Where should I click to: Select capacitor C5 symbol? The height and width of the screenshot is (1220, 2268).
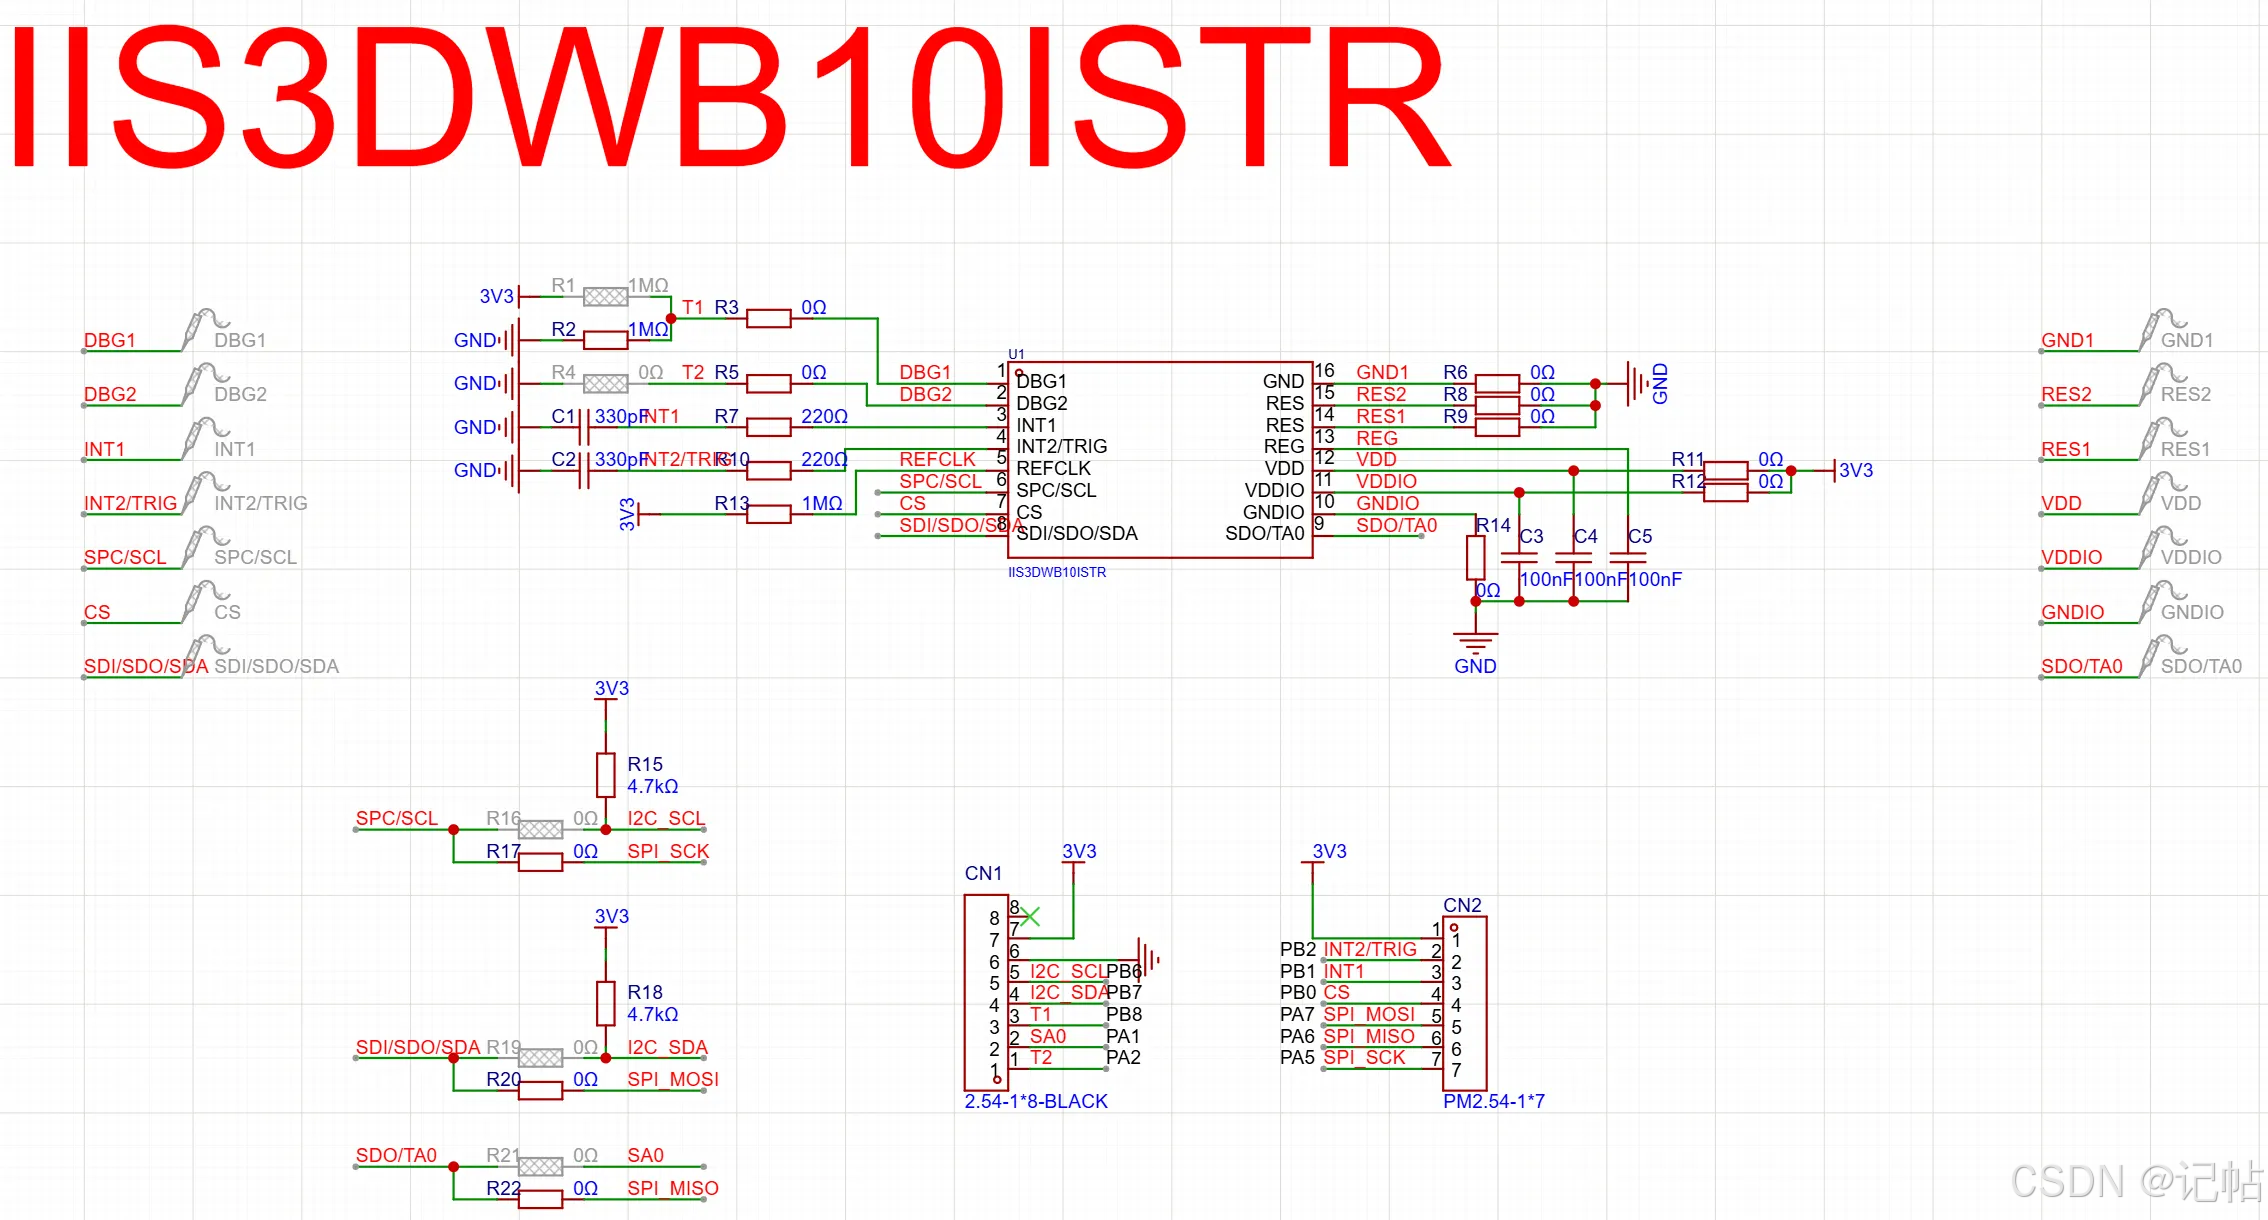click(1628, 557)
